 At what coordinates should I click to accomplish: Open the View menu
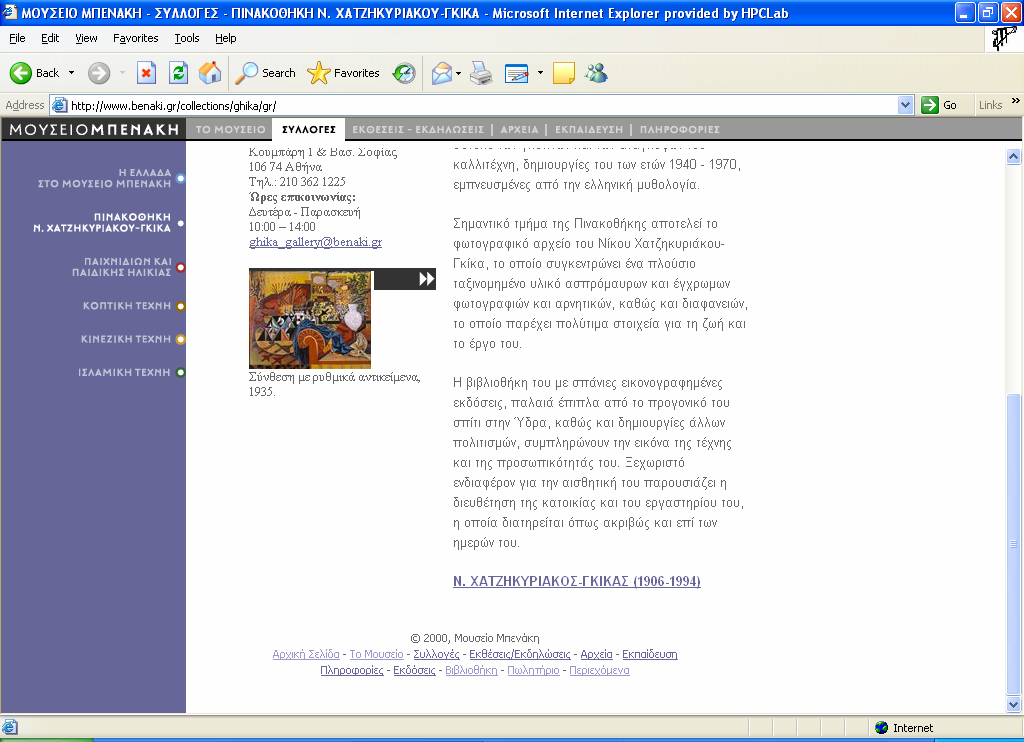[86, 39]
